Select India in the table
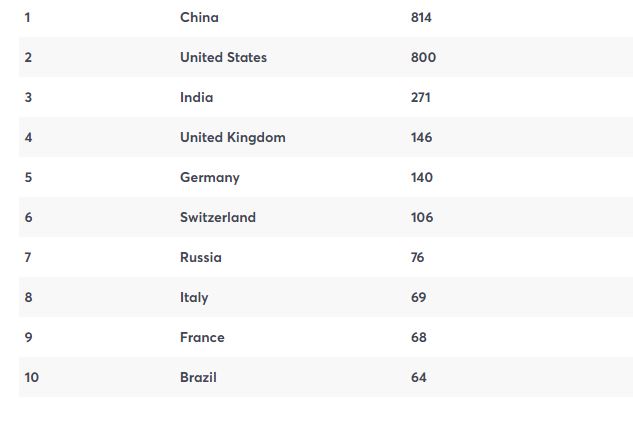The width and height of the screenshot is (633, 432). click(197, 97)
